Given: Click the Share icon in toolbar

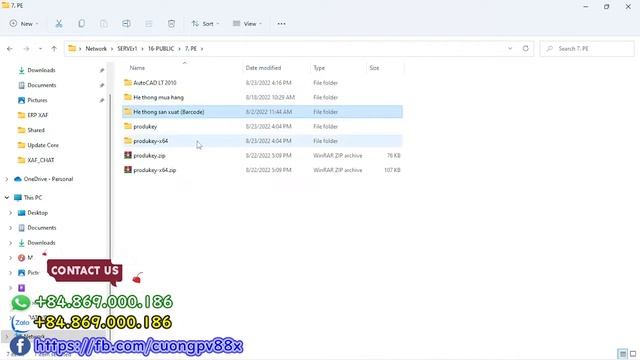Looking at the screenshot, I should [x=149, y=24].
